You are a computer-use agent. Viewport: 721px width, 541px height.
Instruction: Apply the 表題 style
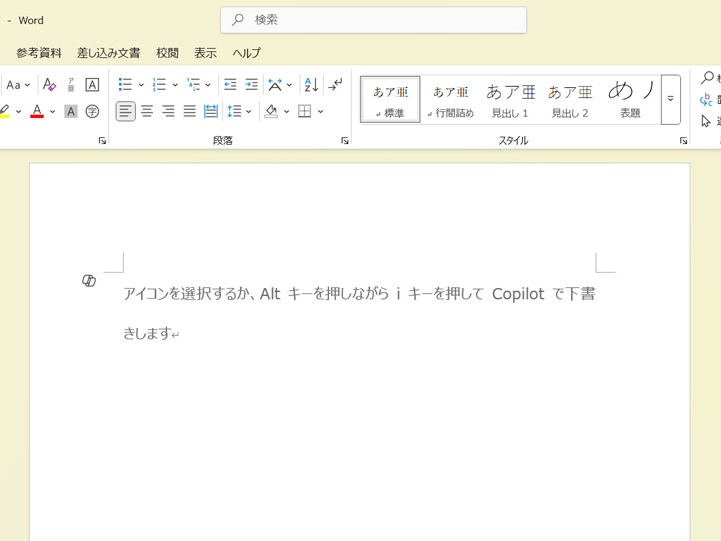pyautogui.click(x=630, y=100)
